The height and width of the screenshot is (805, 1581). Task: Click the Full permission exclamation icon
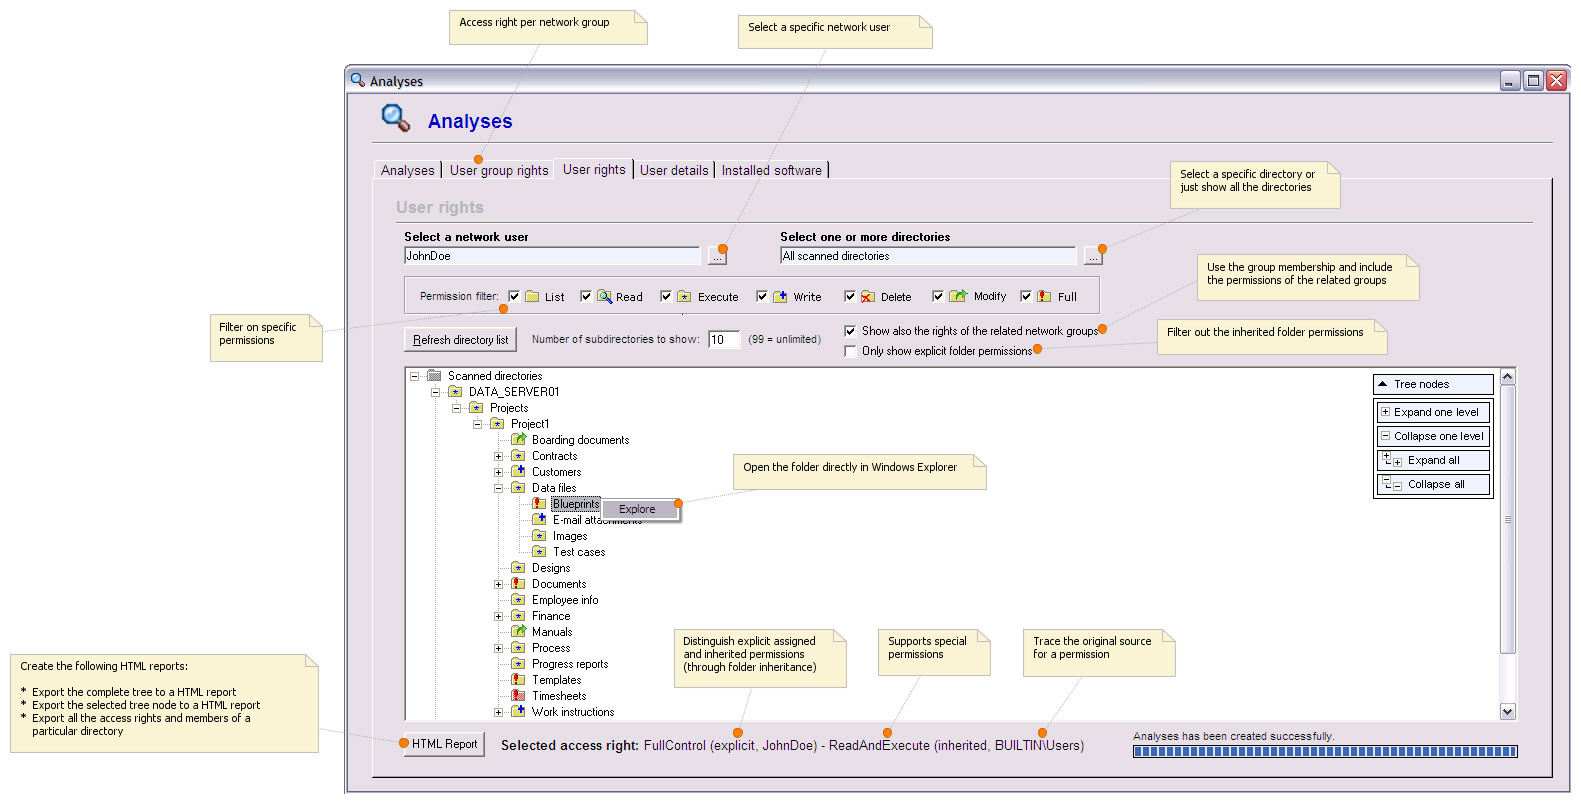tap(1044, 296)
